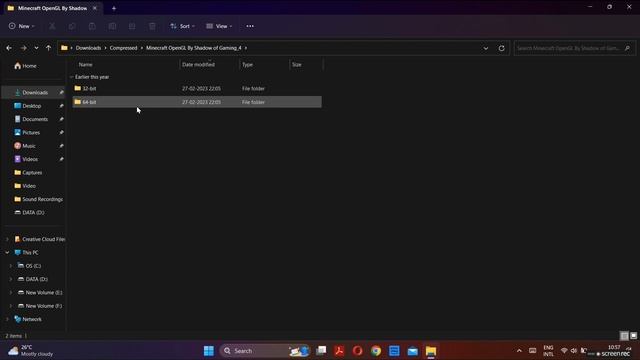Select the 64-bit folder row
Screen dimensions: 640x360
point(197,102)
